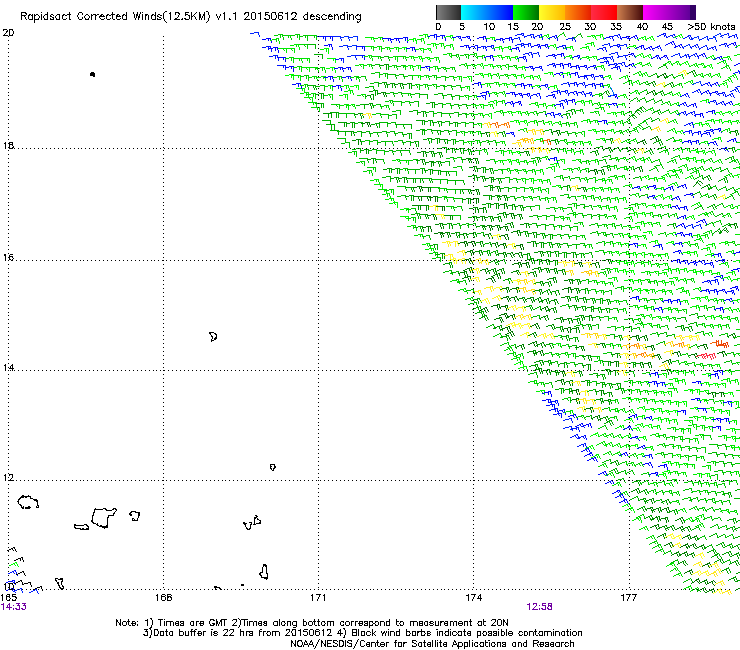This screenshot has height=650, width=740.
Task: Click the latitude label 14
Action: 8,368
